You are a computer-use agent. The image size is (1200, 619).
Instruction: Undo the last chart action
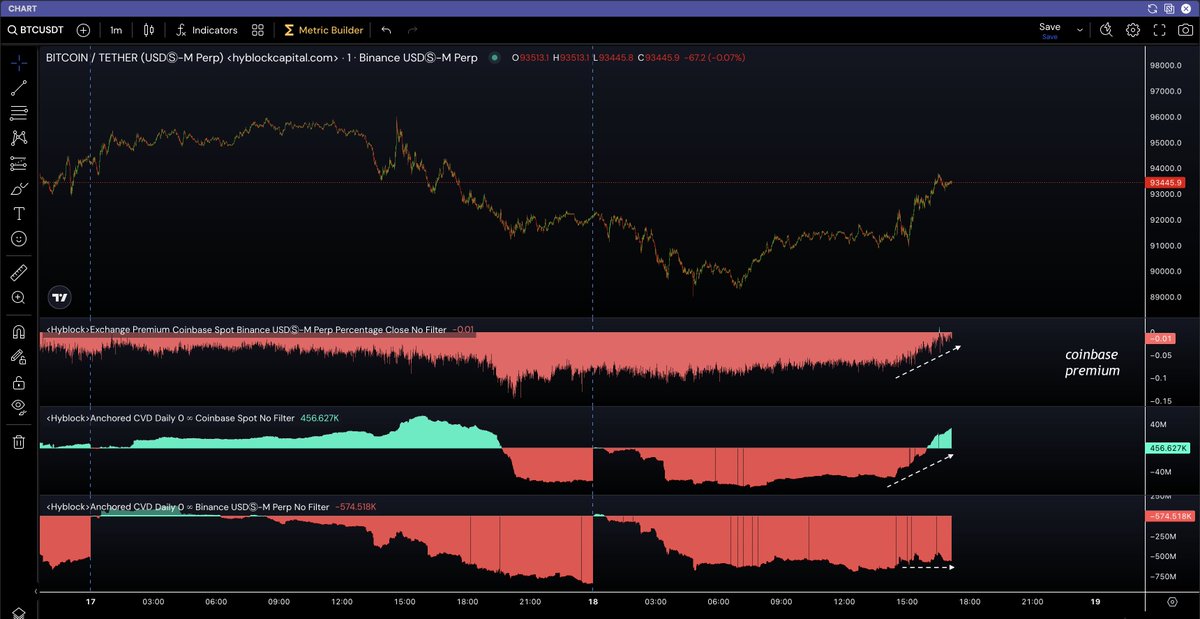pos(386,30)
